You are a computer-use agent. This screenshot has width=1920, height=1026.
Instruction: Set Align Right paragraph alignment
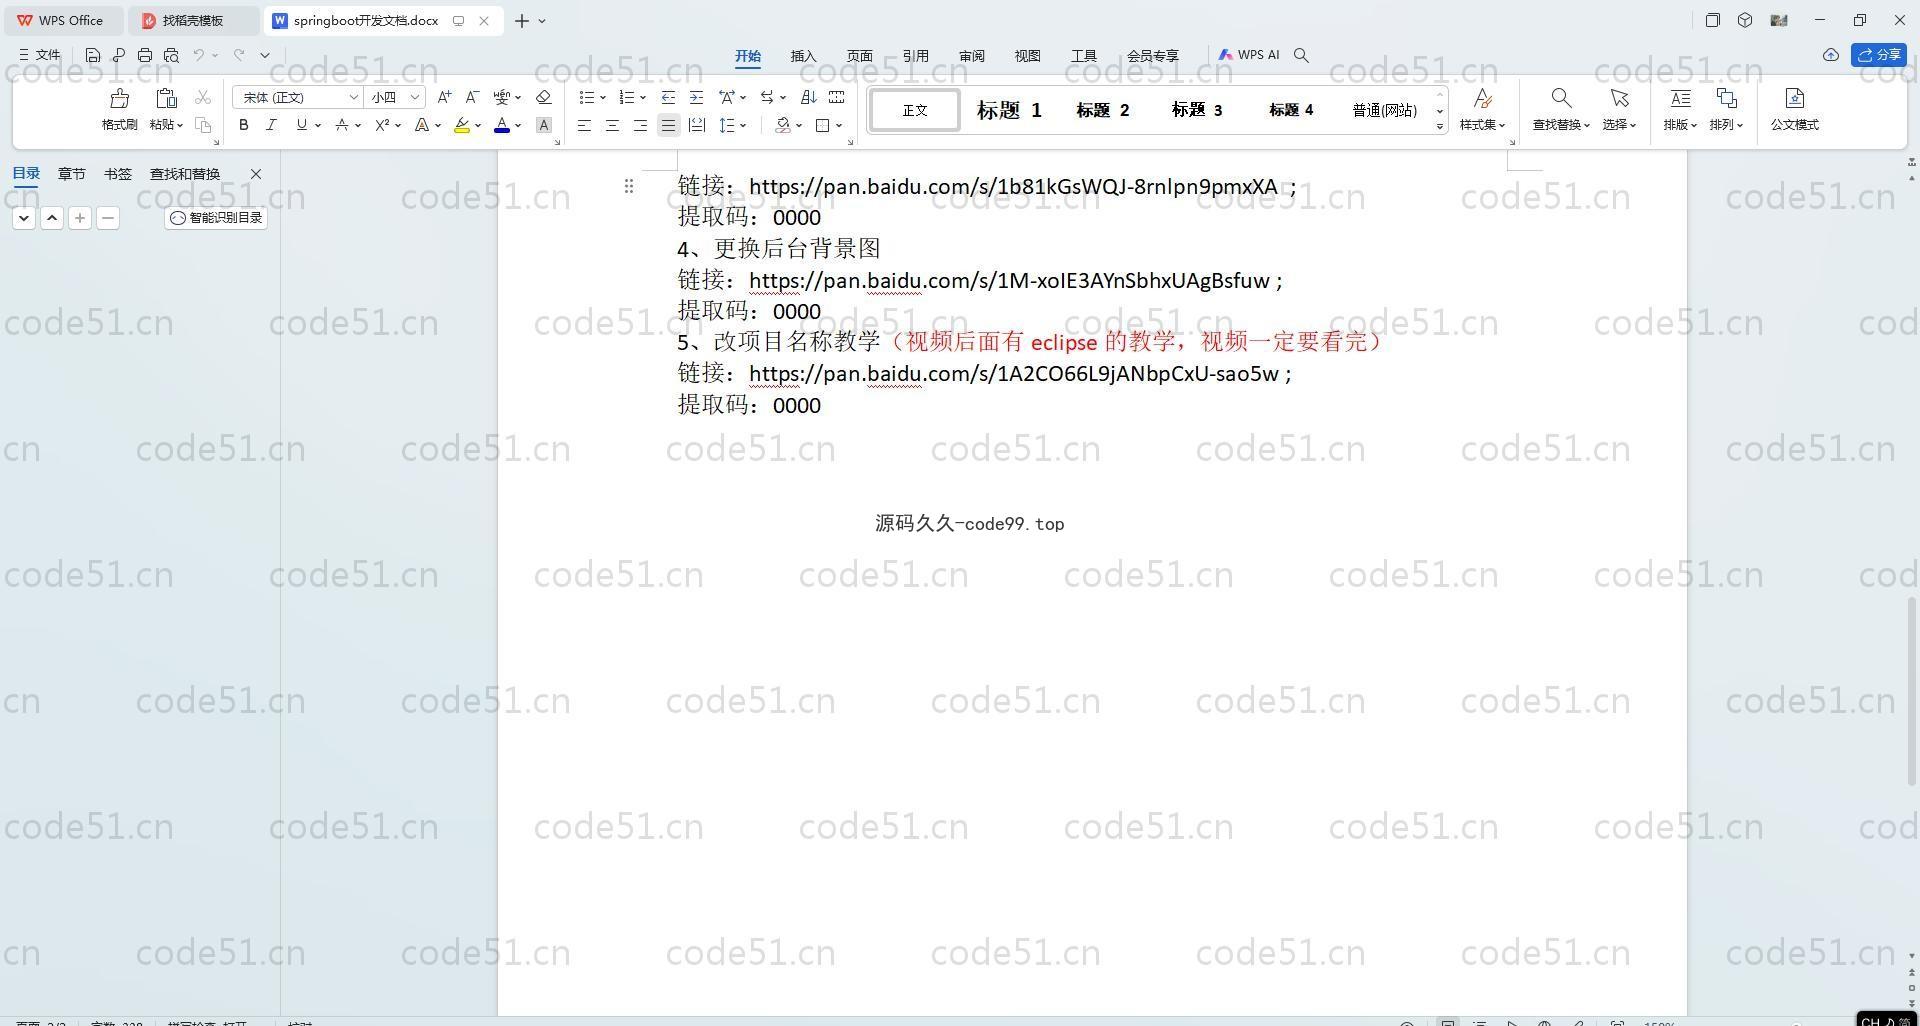tap(640, 125)
